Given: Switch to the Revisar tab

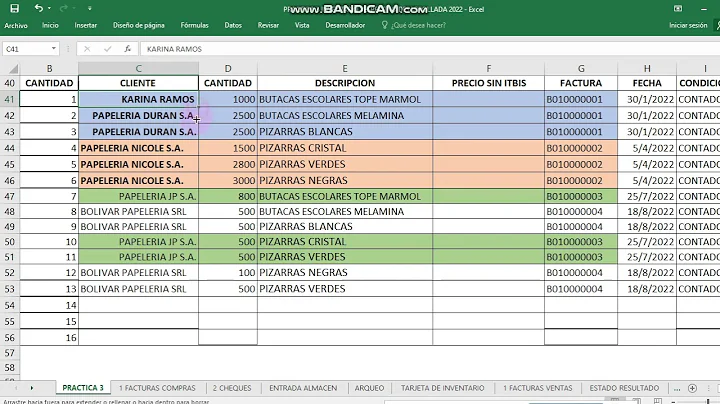Looking at the screenshot, I should [x=268, y=25].
